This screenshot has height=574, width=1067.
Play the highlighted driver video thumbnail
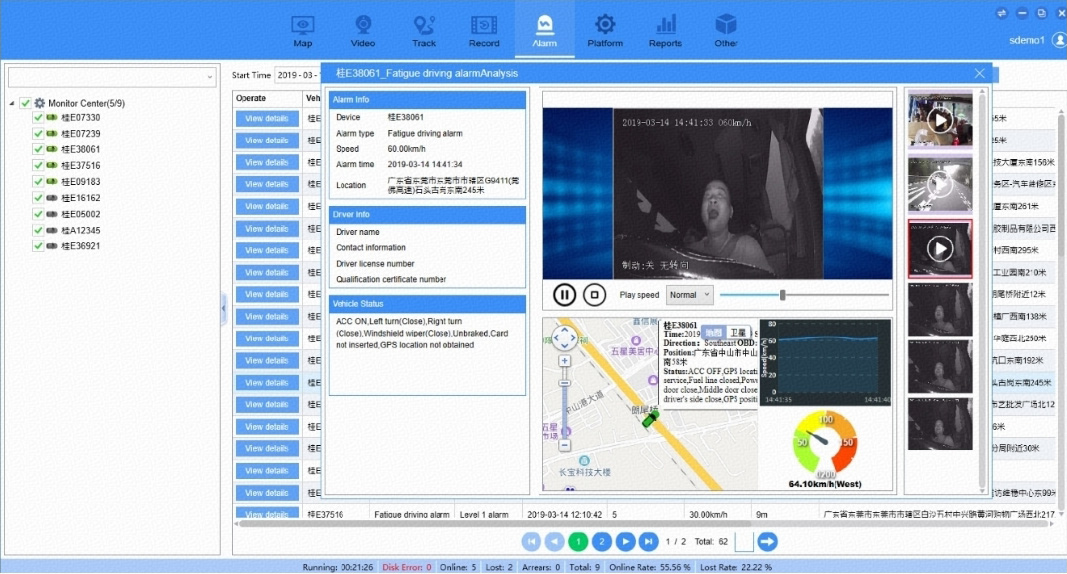pyautogui.click(x=940, y=249)
